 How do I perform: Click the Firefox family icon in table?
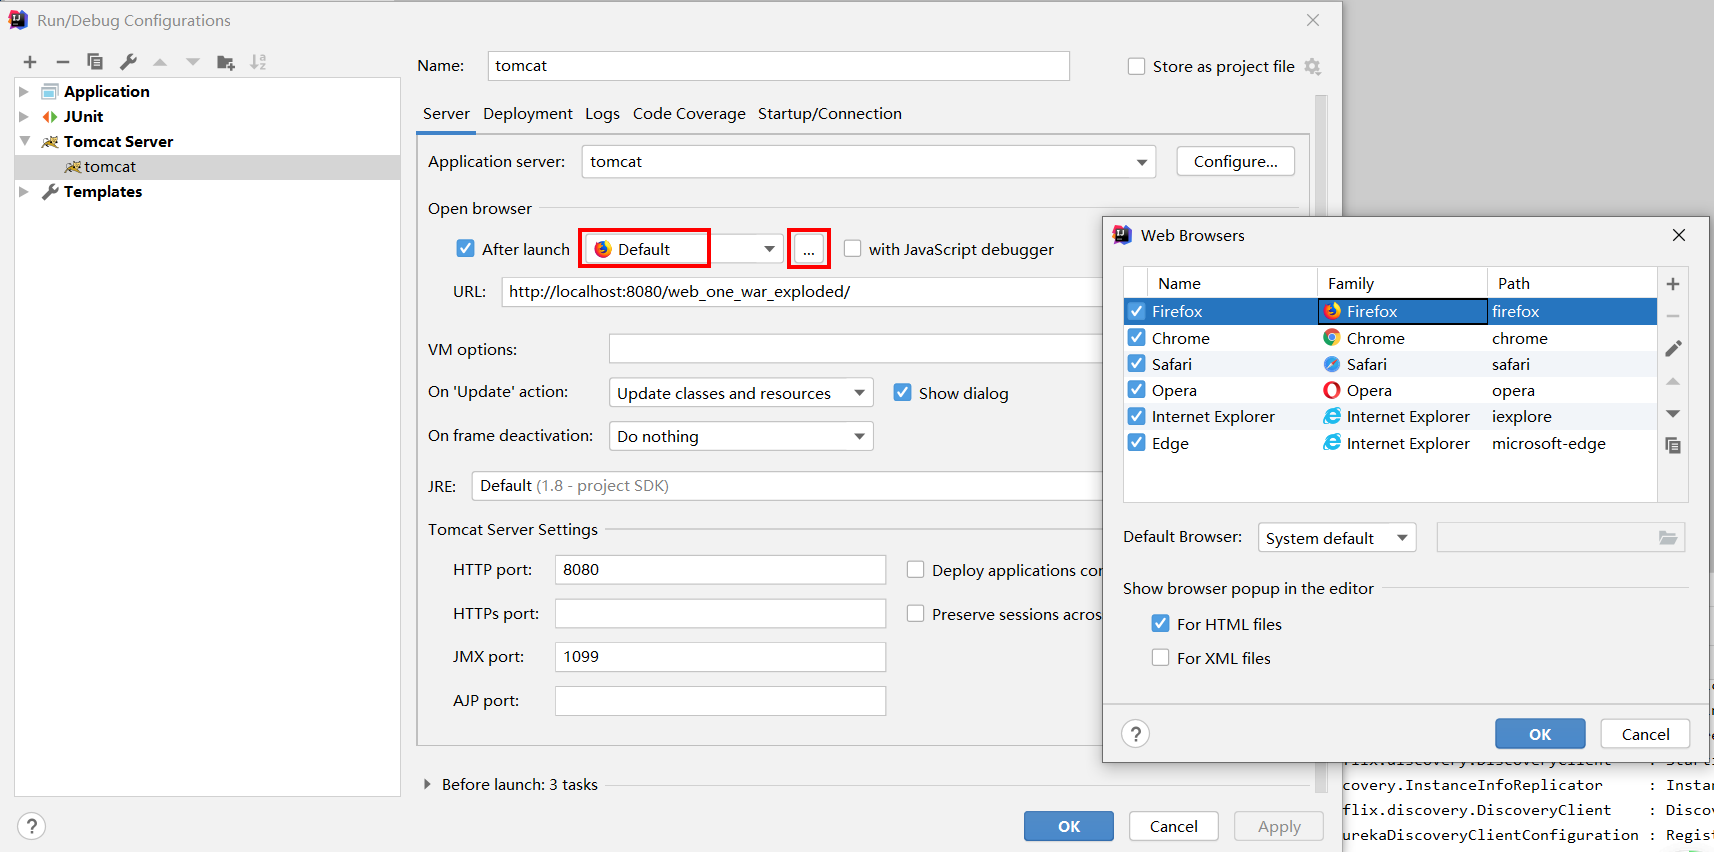tap(1332, 311)
